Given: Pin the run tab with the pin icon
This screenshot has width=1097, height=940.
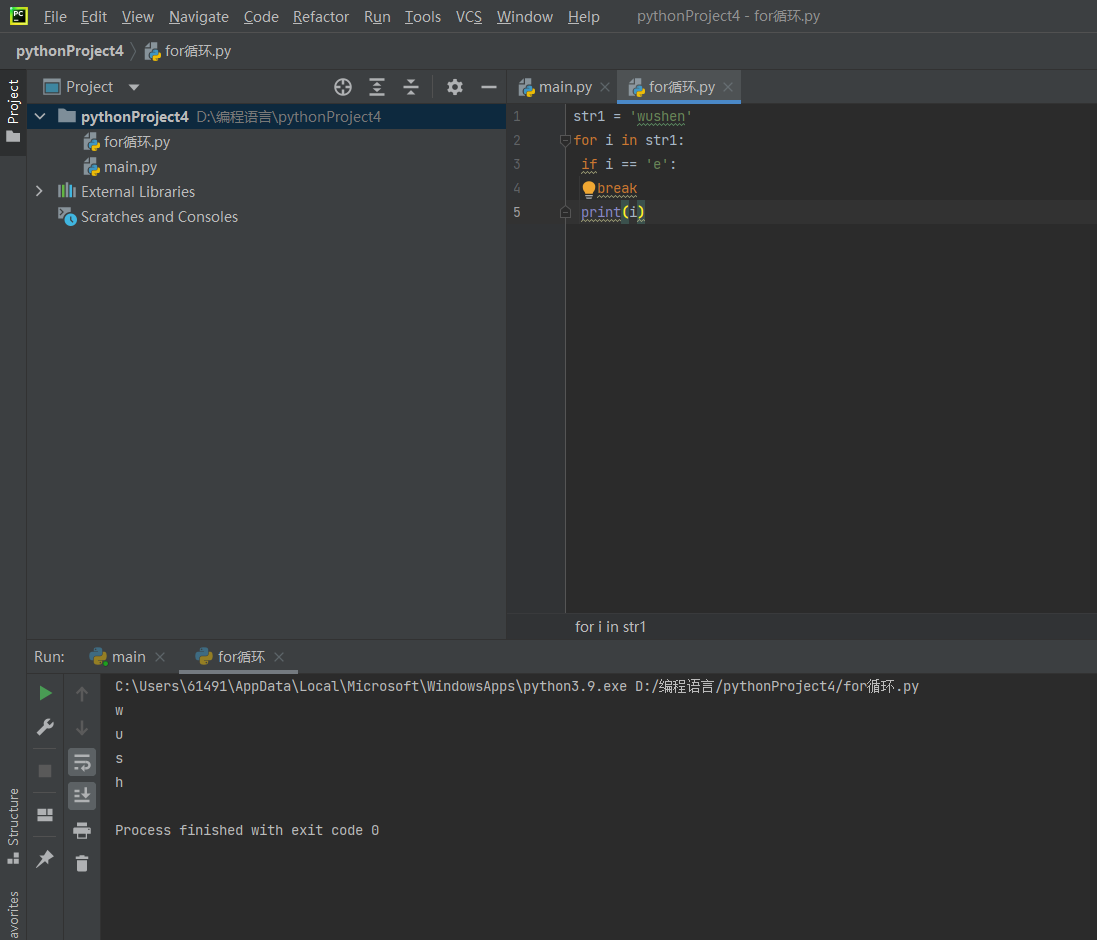Looking at the screenshot, I should pyautogui.click(x=45, y=858).
